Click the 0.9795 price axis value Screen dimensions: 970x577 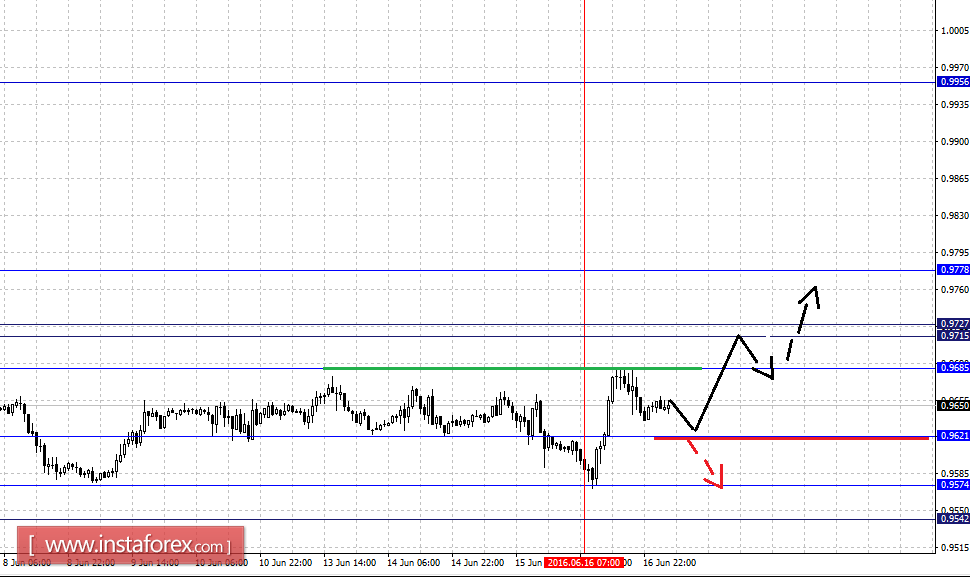tap(955, 253)
